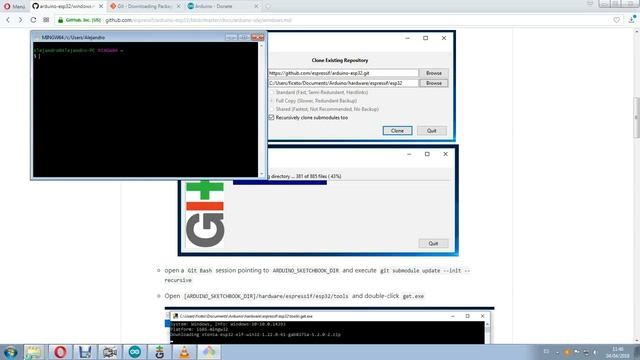Click the target directory field in Clone dialog
This screenshot has height=360, width=640.
(x=343, y=83)
